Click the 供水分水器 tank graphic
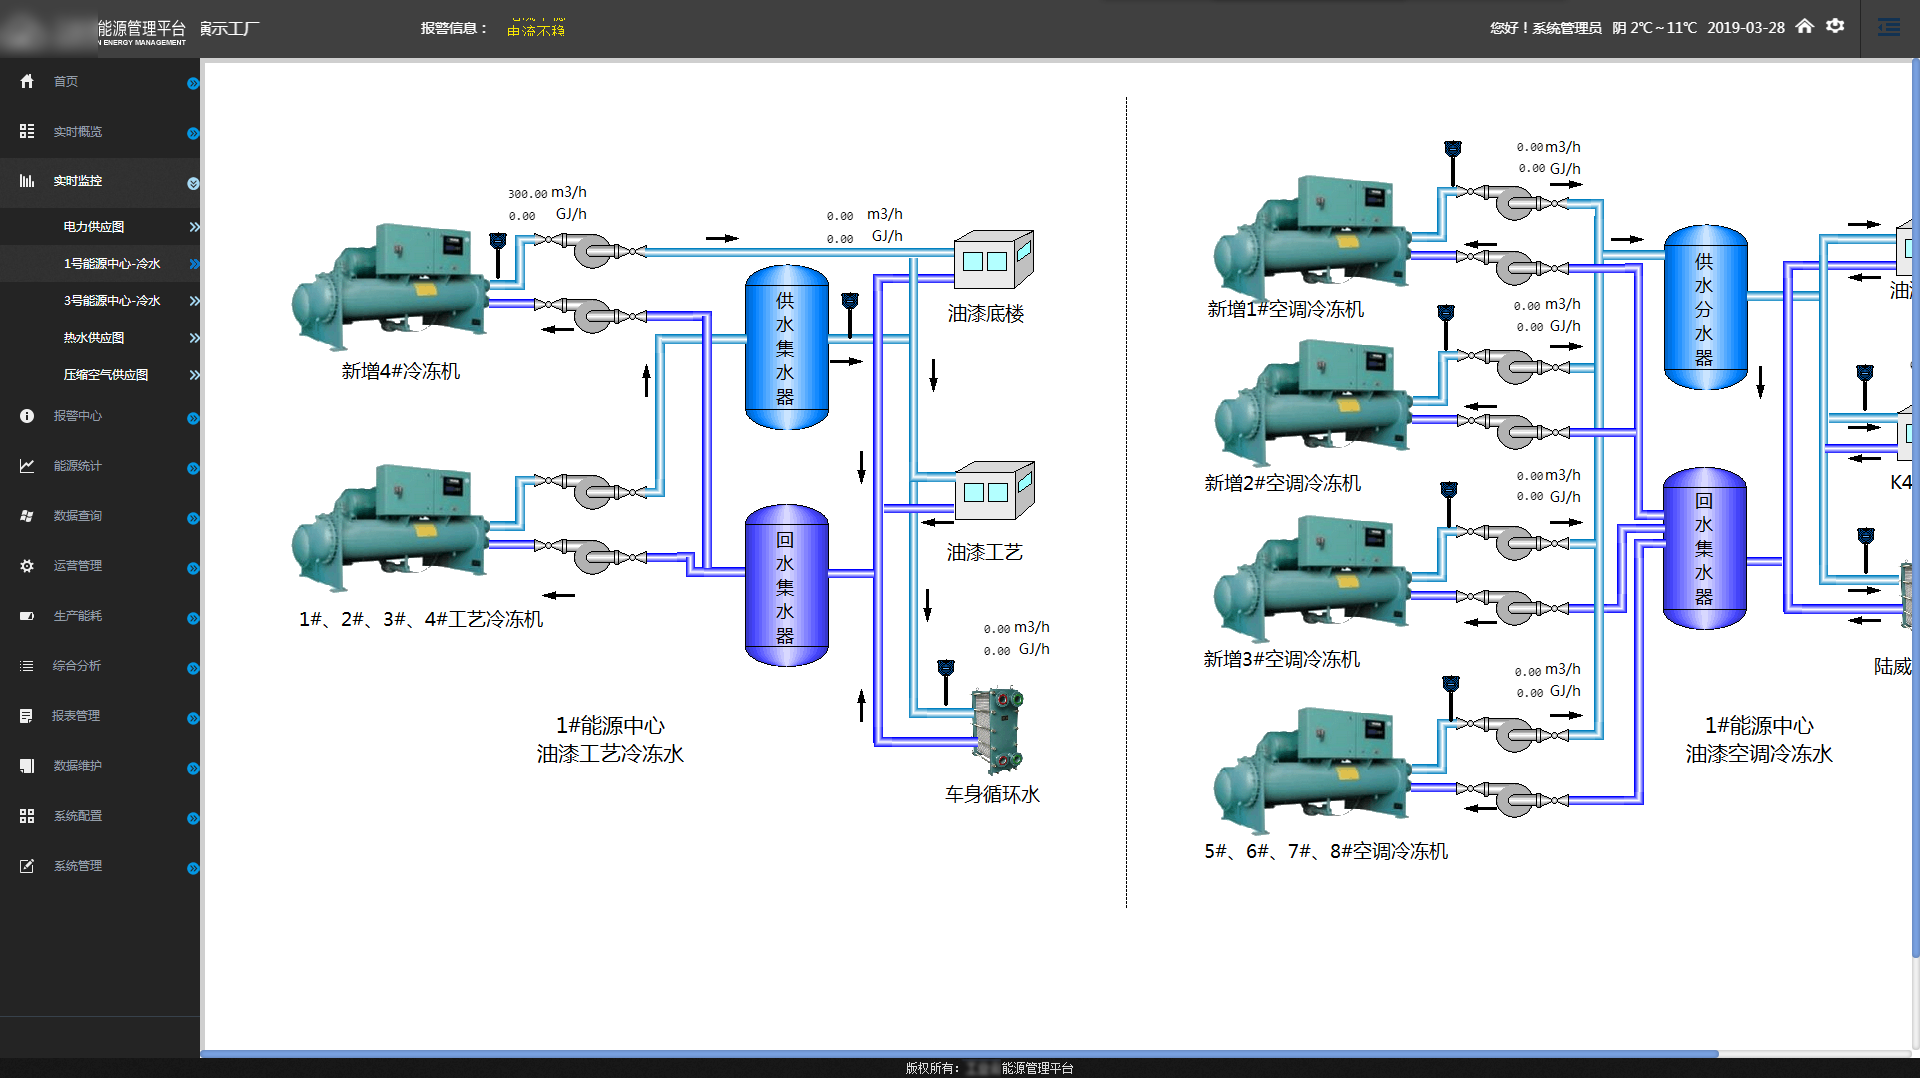Viewport: 1920px width, 1078px height. click(1705, 307)
